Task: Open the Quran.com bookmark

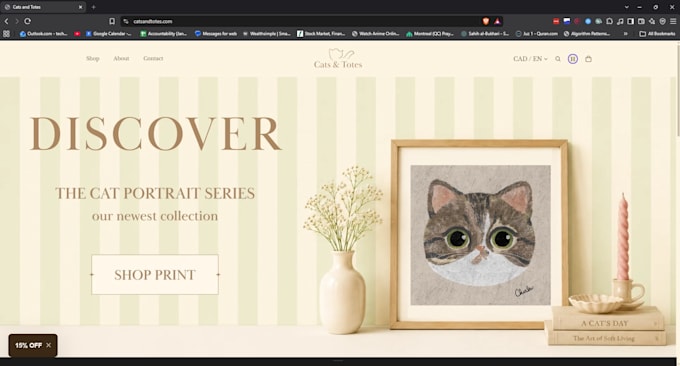Action: [537, 33]
